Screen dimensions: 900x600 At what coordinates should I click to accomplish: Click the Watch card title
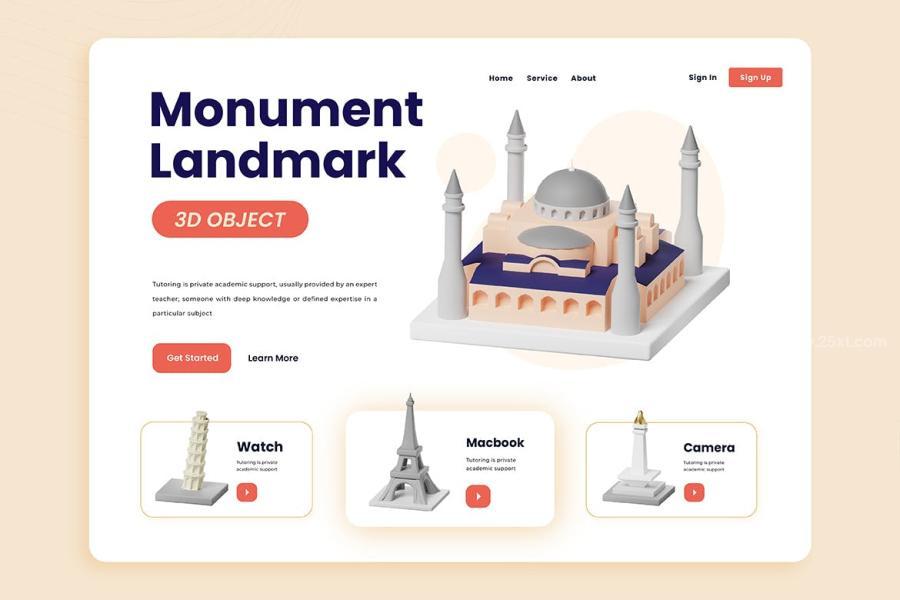tap(259, 447)
